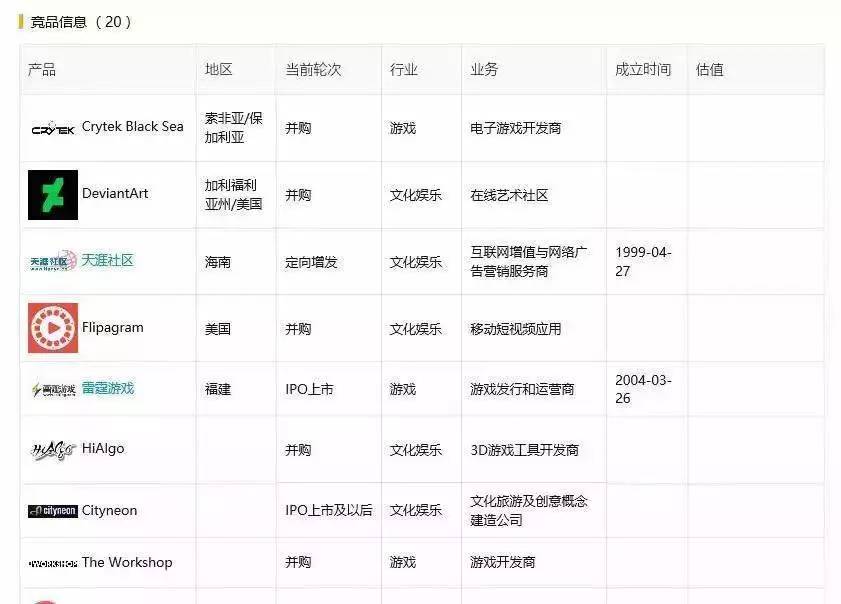The image size is (841, 604).
Task: Click the 成立时间 column header
Action: [643, 69]
